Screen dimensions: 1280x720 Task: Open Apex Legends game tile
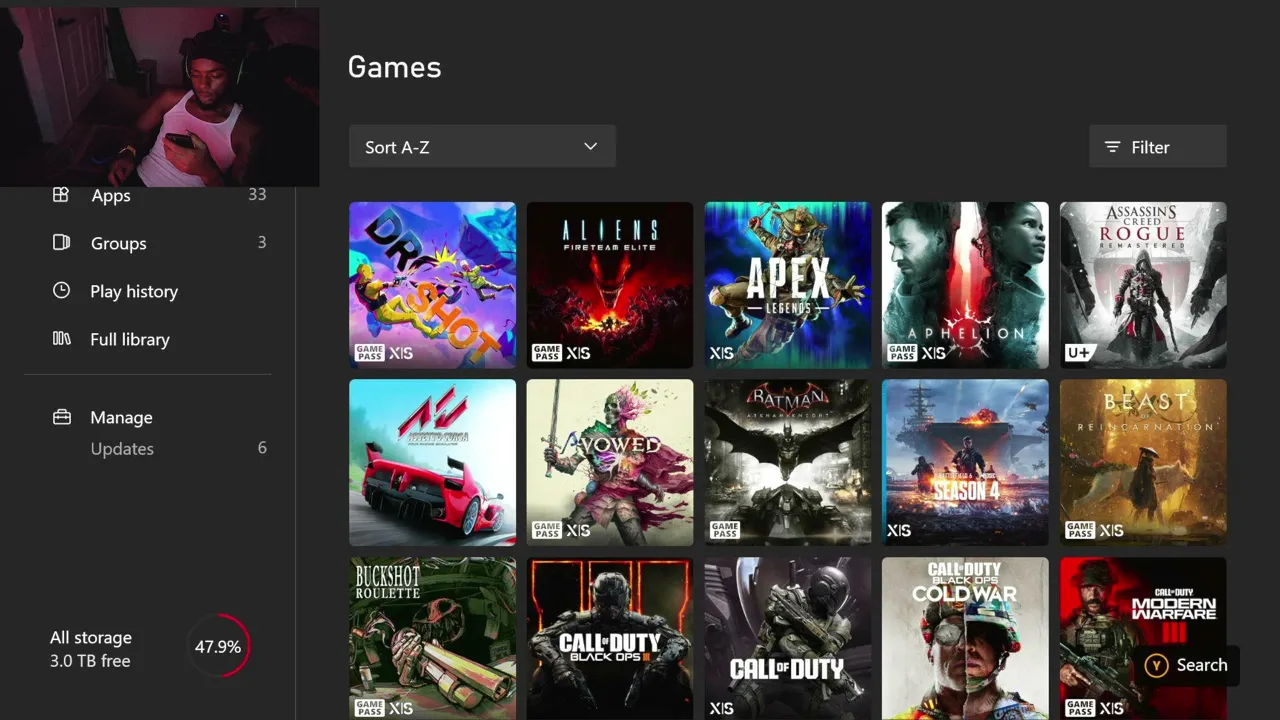point(788,285)
